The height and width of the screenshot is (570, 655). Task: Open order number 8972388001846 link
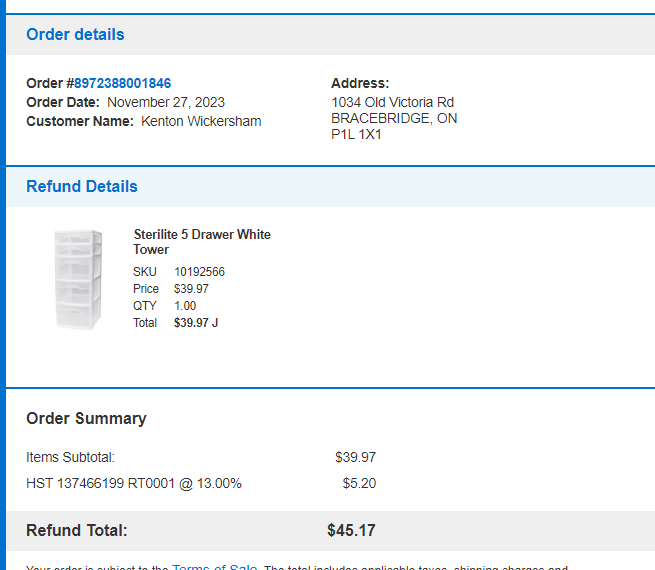tap(122, 83)
